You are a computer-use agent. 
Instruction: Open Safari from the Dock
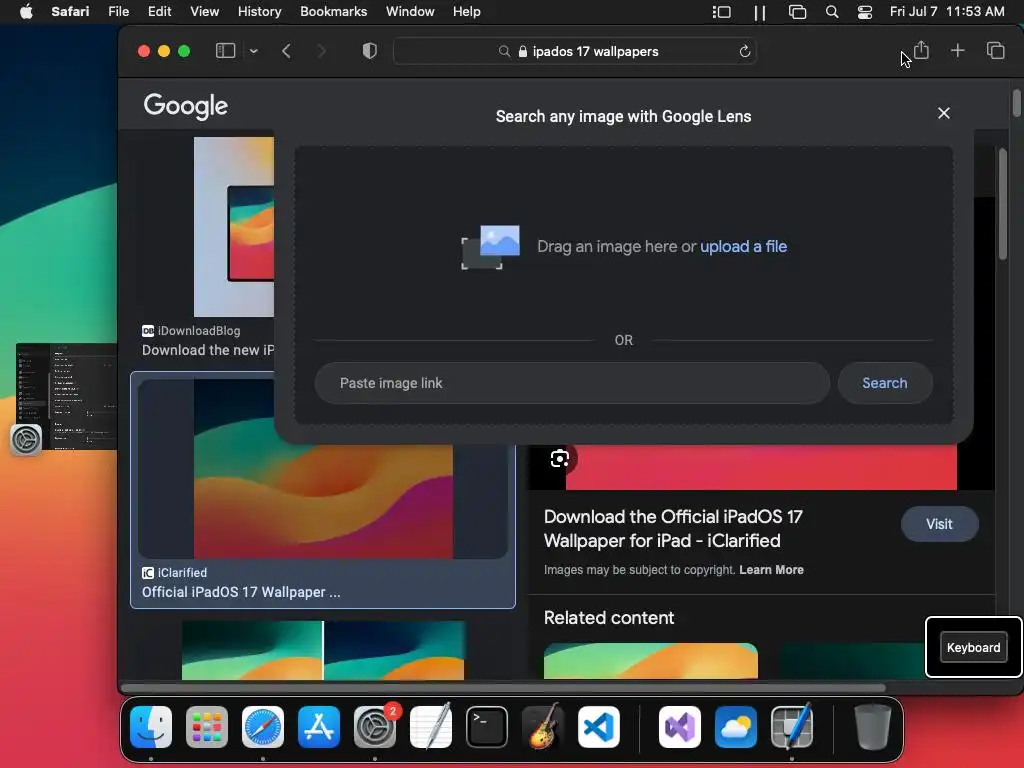[263, 727]
